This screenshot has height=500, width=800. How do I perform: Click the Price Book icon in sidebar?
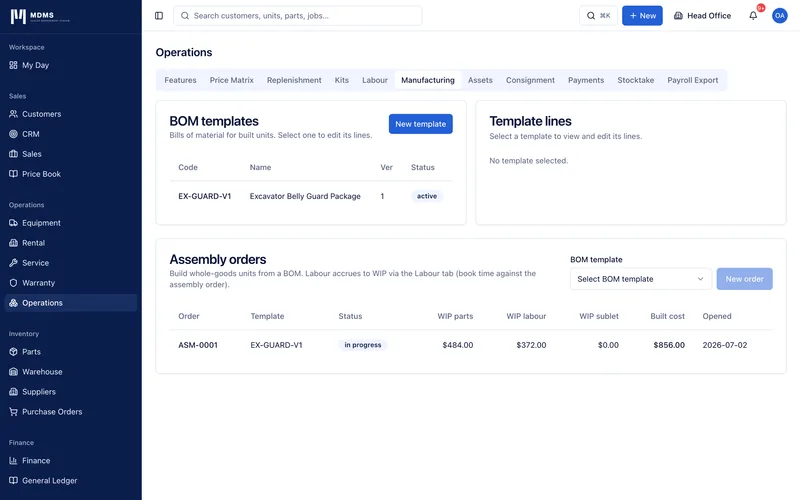coord(13,174)
